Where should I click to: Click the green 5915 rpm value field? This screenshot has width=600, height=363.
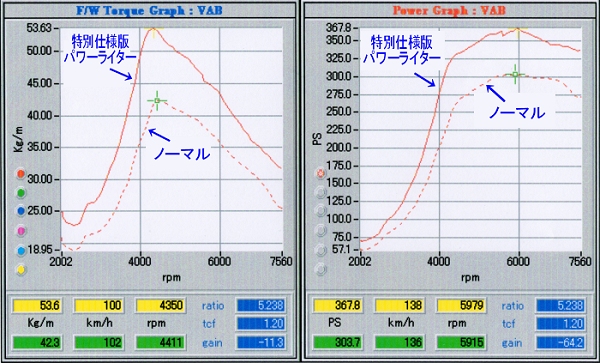tap(461, 342)
